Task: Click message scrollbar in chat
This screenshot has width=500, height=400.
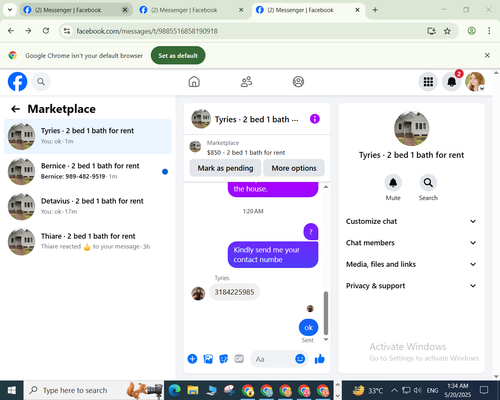Action: [326, 313]
